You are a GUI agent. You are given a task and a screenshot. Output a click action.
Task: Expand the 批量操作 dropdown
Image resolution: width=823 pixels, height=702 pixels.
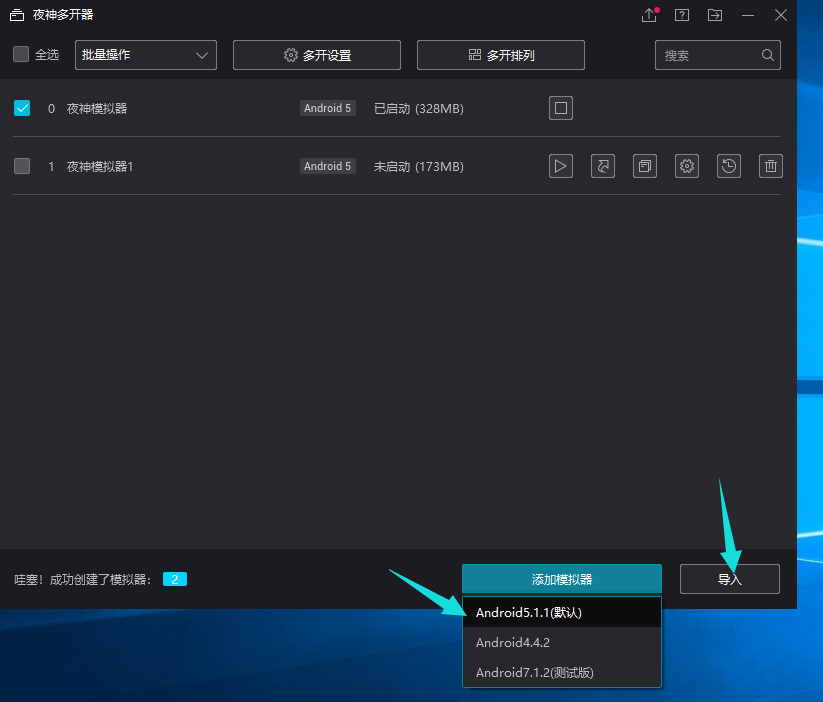click(146, 55)
